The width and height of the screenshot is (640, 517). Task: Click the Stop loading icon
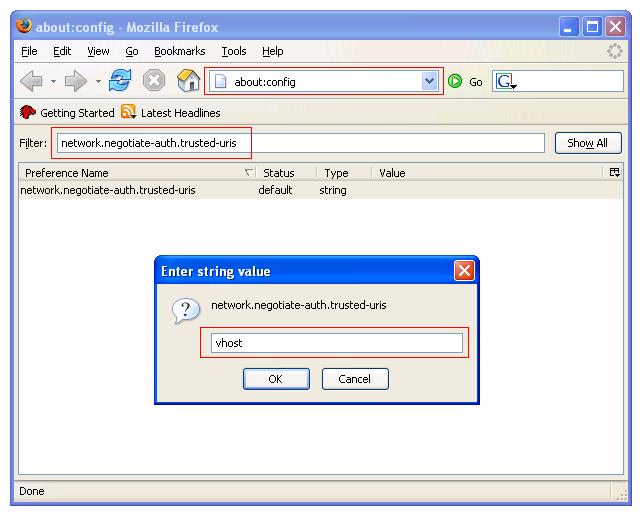pos(154,82)
